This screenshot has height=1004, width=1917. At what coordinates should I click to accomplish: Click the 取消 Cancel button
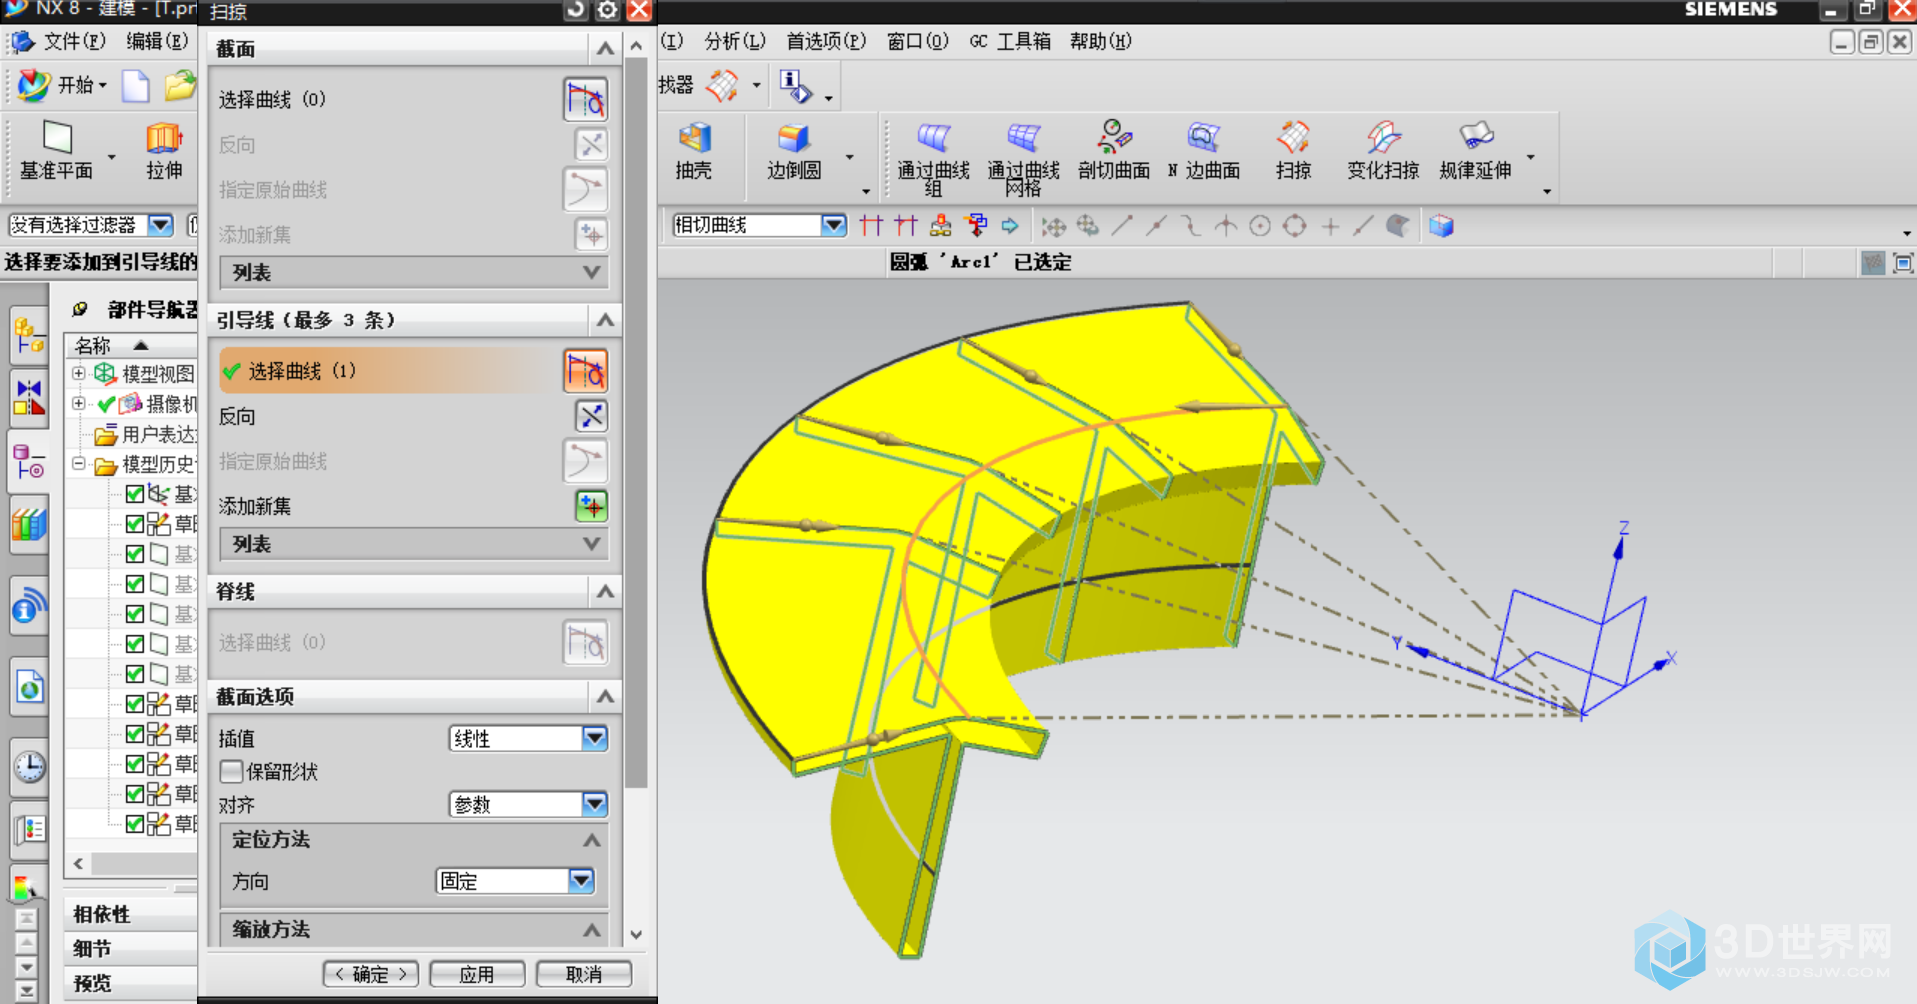point(584,974)
